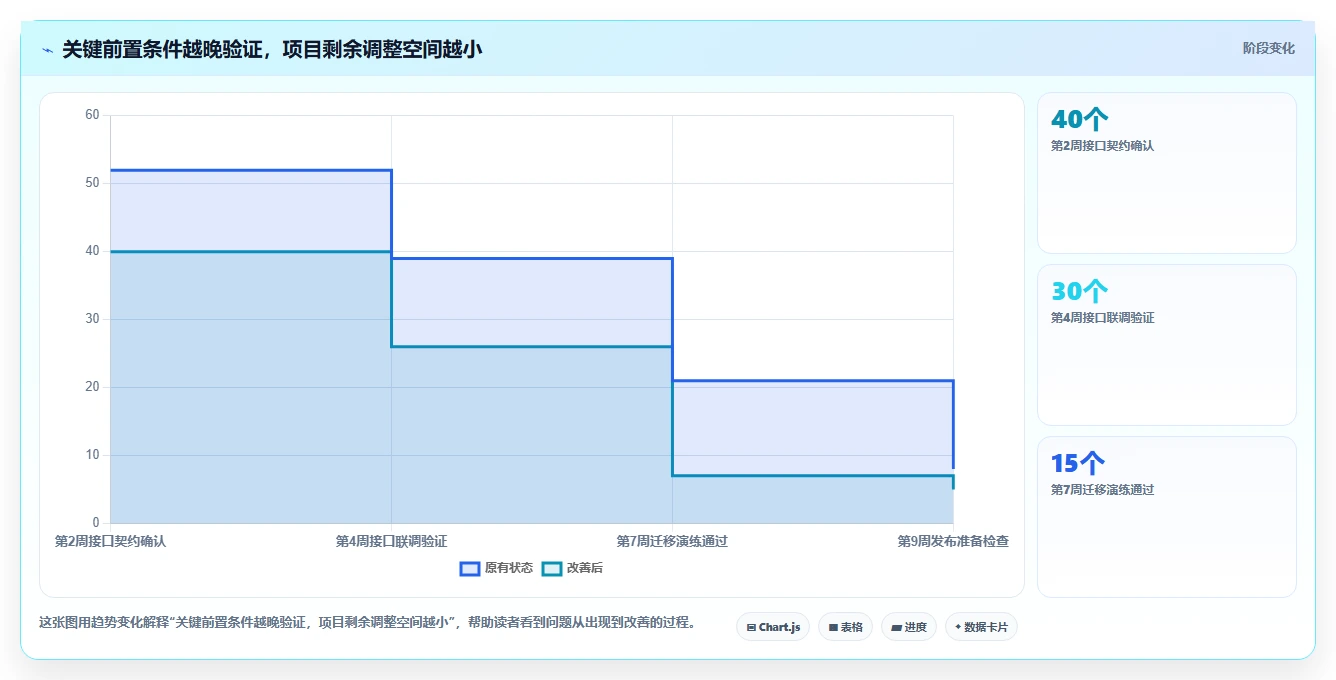Click y-axis tick 10

point(92,455)
